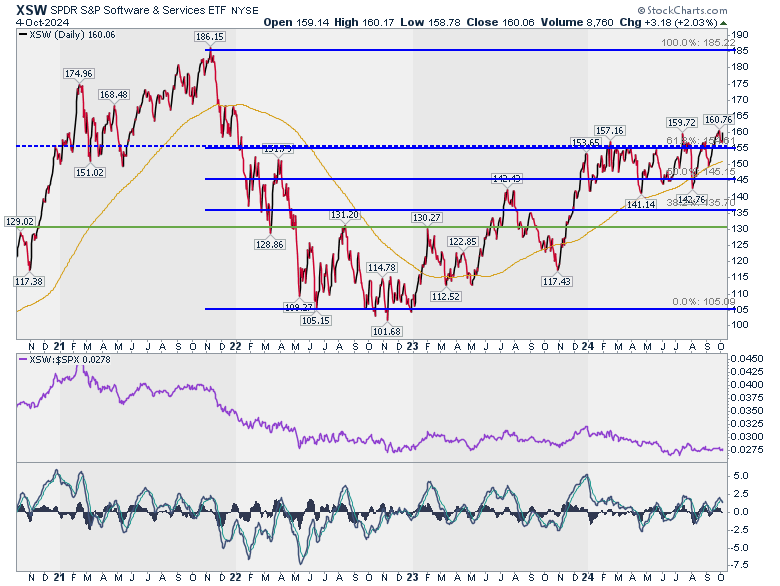Click the 190 price axis label
The width and height of the screenshot is (780, 586).
(x=740, y=35)
